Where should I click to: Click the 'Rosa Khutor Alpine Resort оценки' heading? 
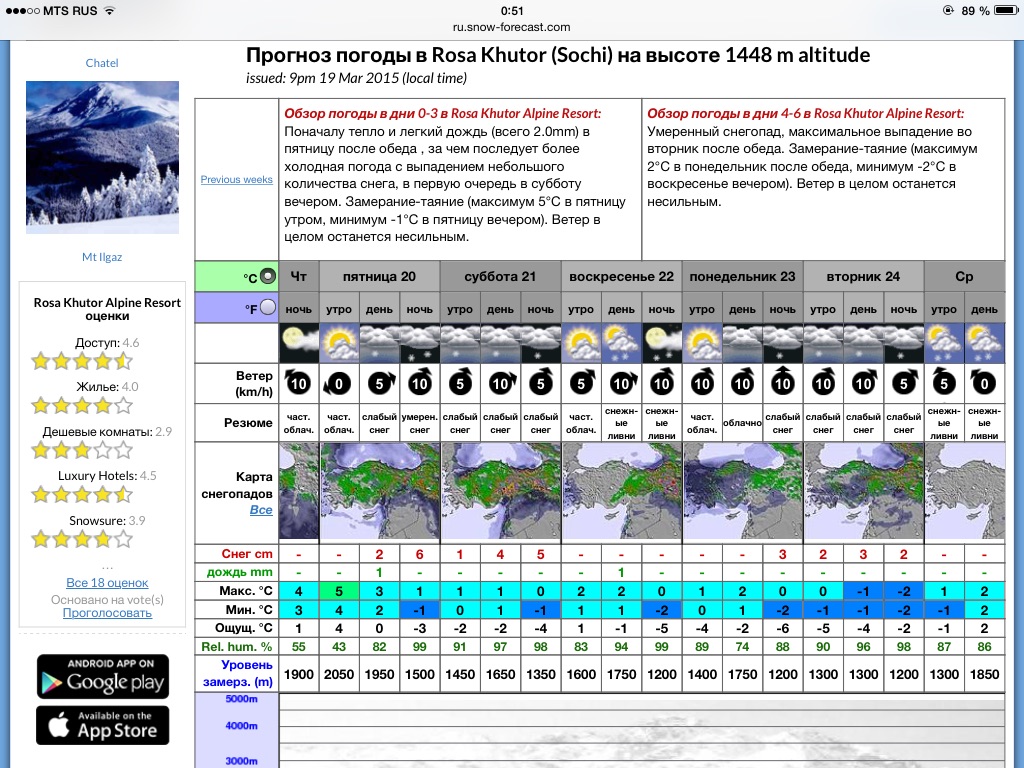tap(107, 309)
